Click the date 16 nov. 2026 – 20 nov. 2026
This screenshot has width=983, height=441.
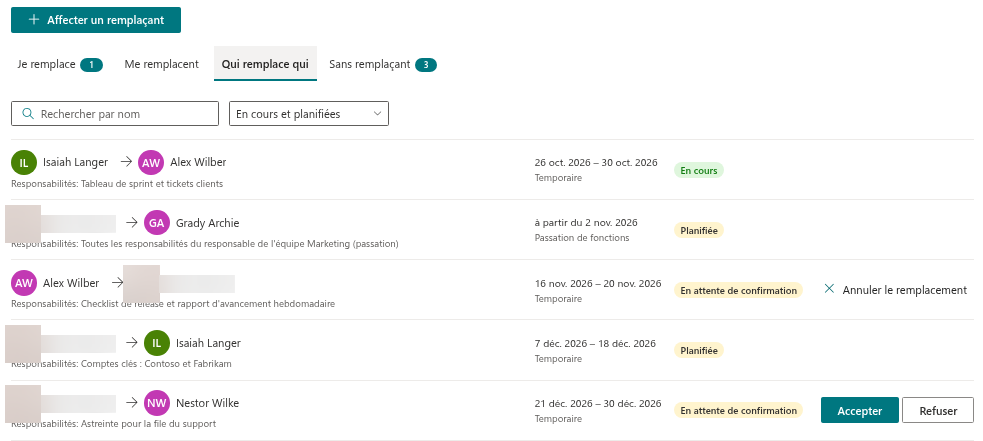tap(598, 283)
